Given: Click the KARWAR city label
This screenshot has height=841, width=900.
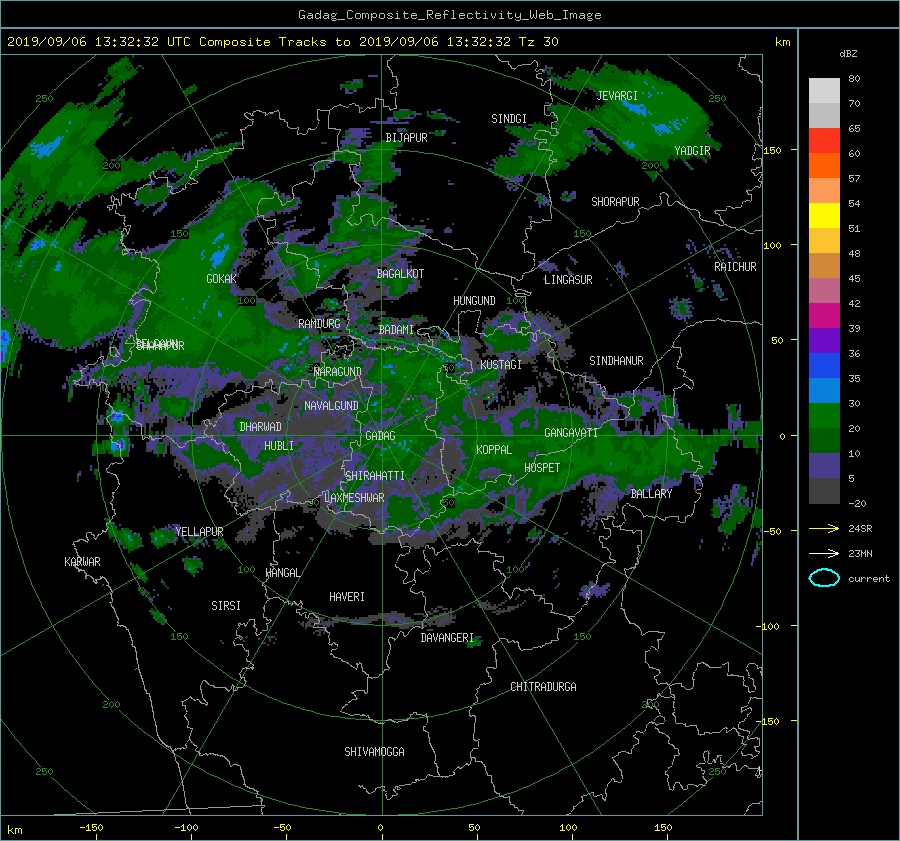Looking at the screenshot, I should pos(82,562).
